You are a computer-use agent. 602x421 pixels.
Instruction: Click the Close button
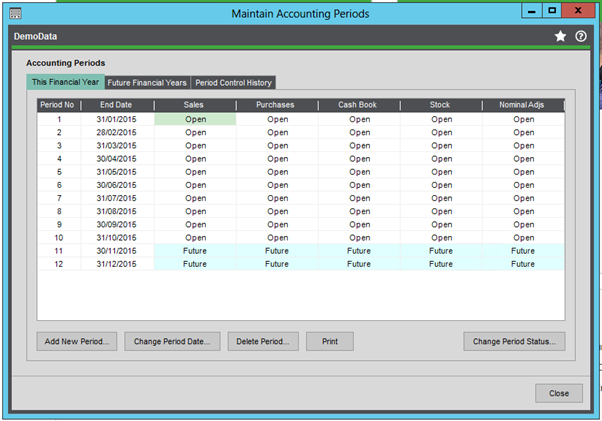coord(559,393)
